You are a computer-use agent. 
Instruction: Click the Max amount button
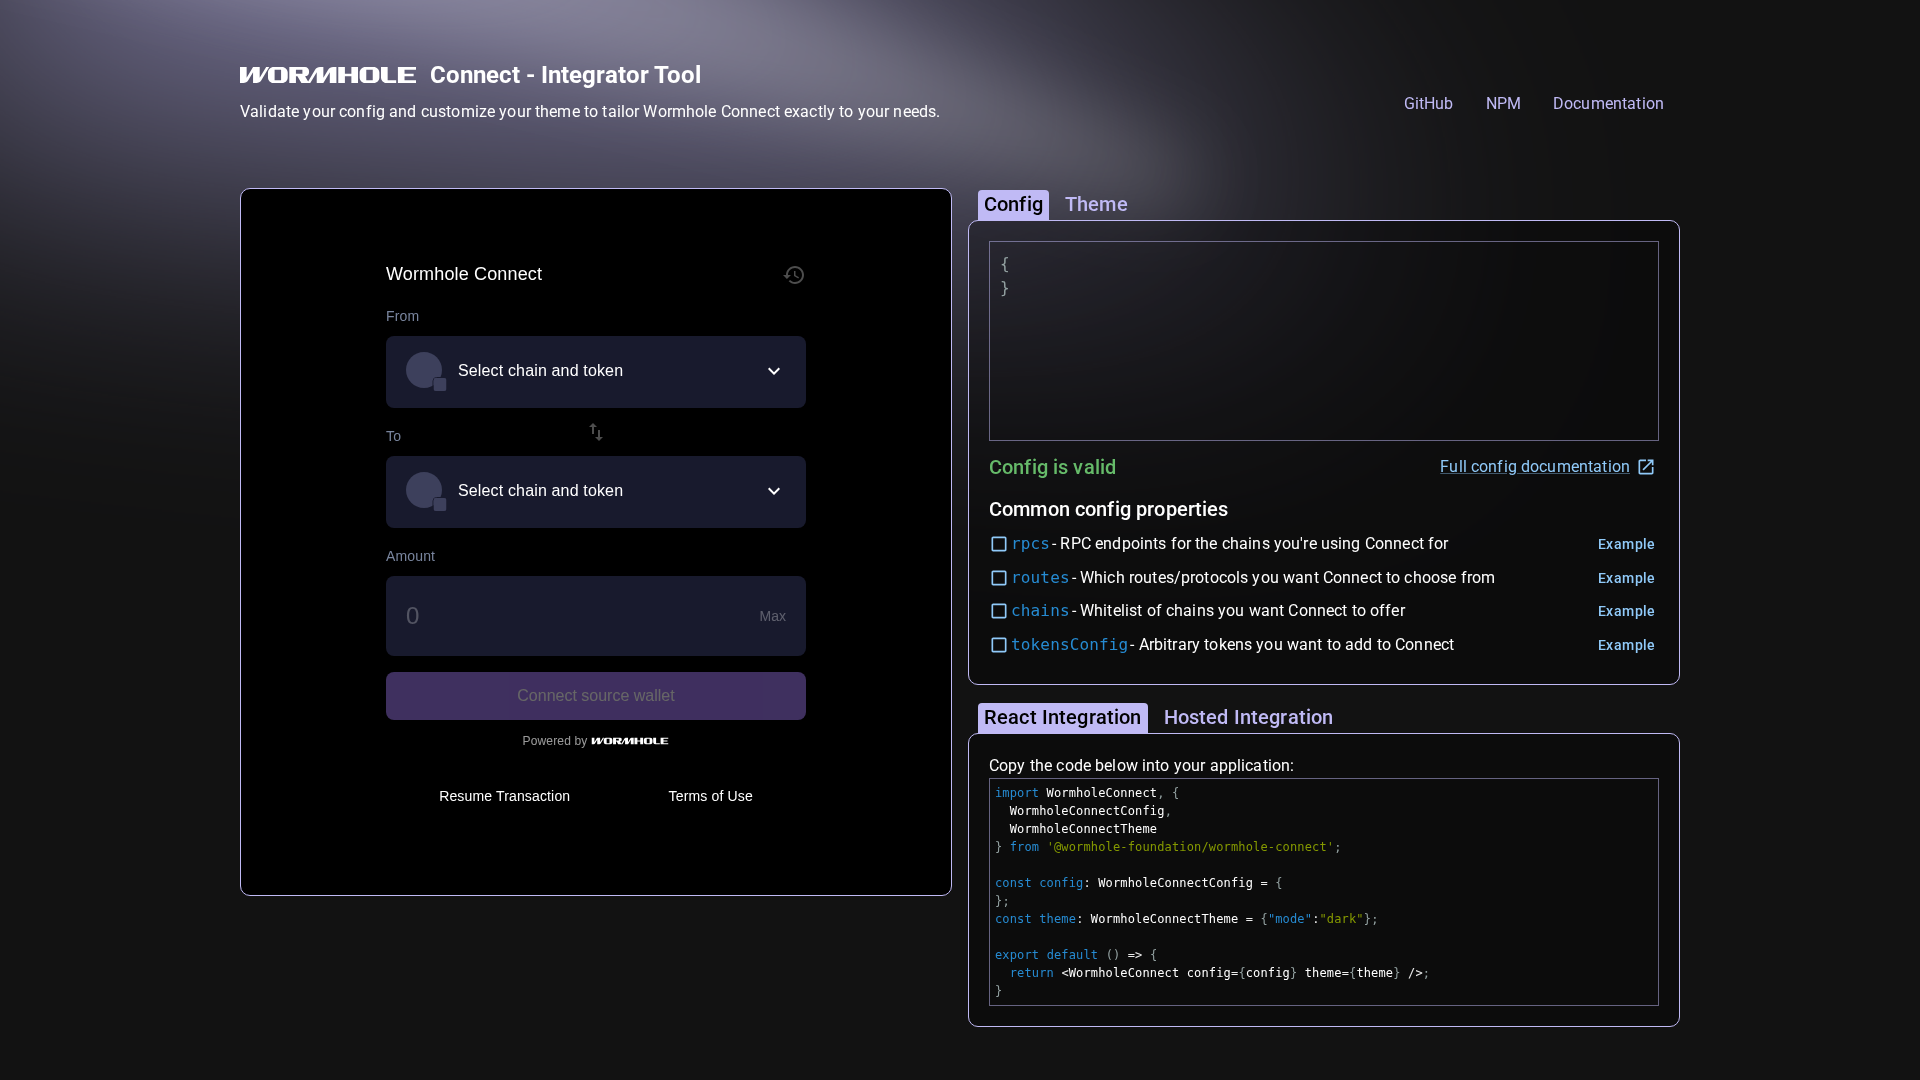(x=772, y=616)
